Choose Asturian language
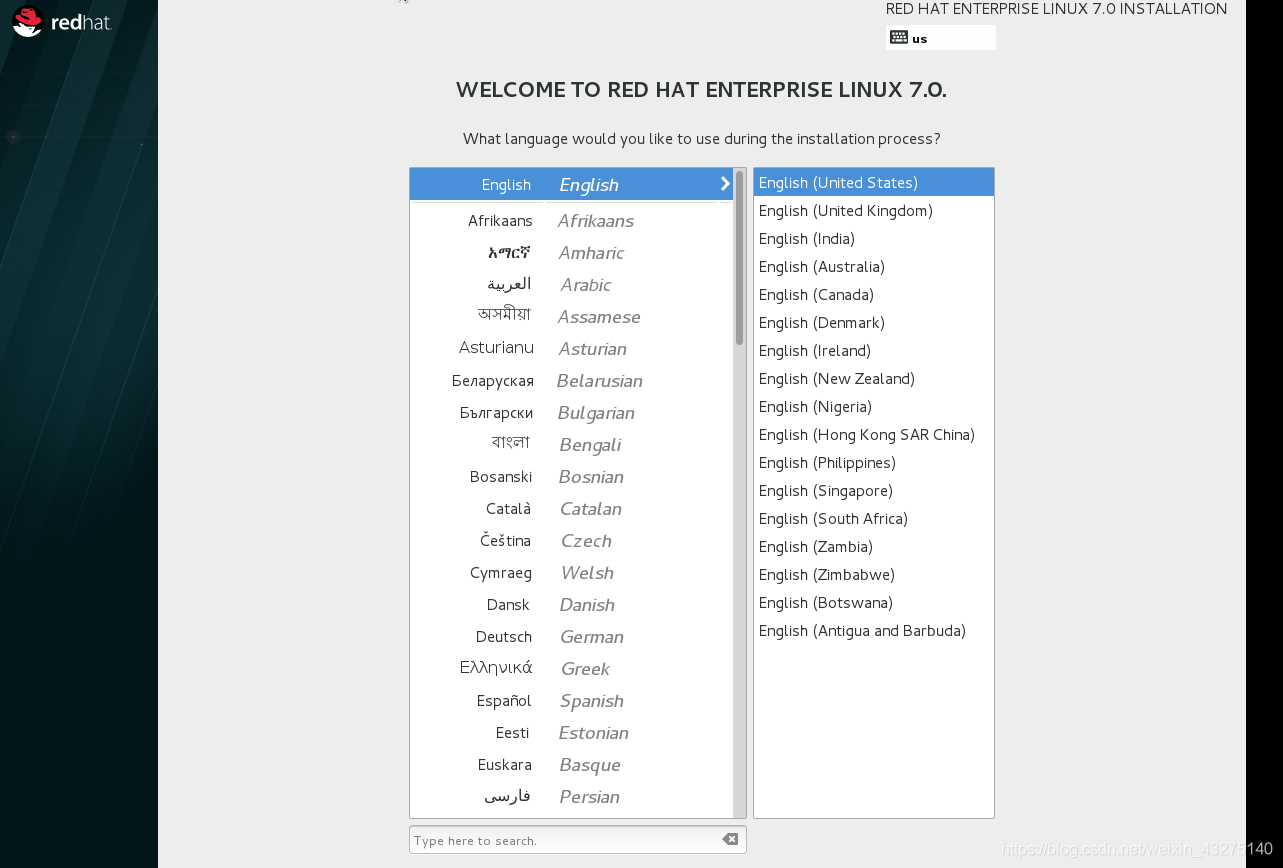The width and height of the screenshot is (1283, 868). pyautogui.click(x=571, y=349)
